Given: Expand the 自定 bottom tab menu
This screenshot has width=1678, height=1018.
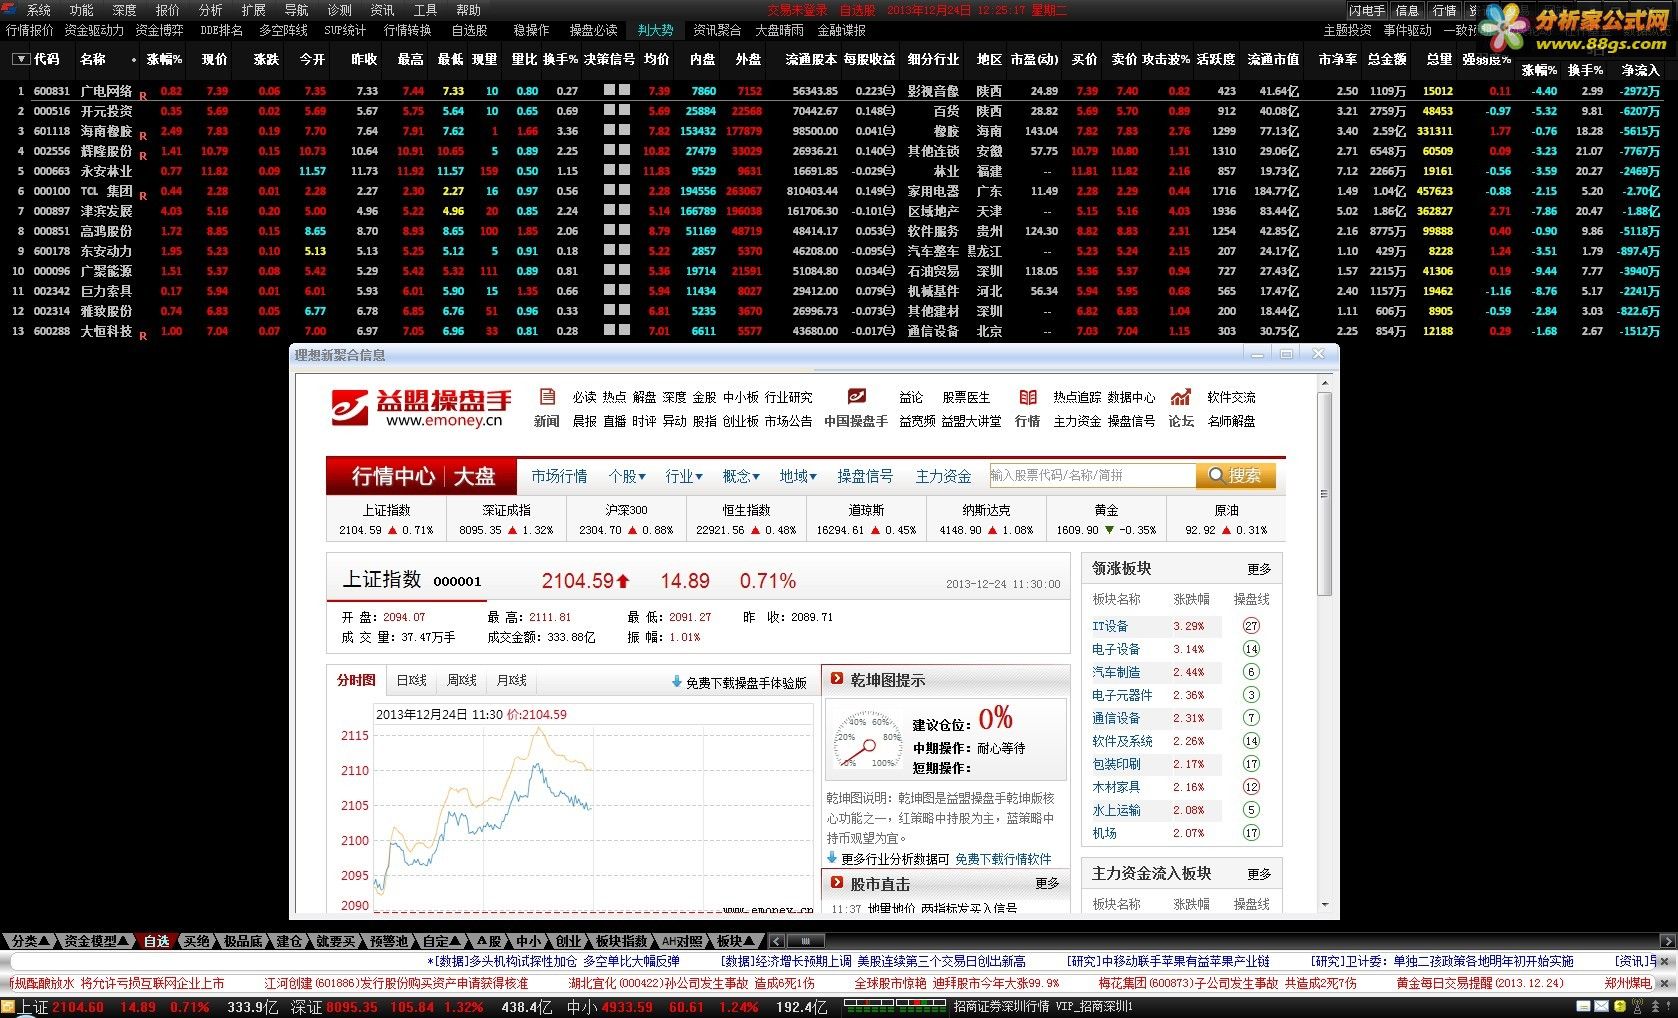Looking at the screenshot, I should click(443, 941).
